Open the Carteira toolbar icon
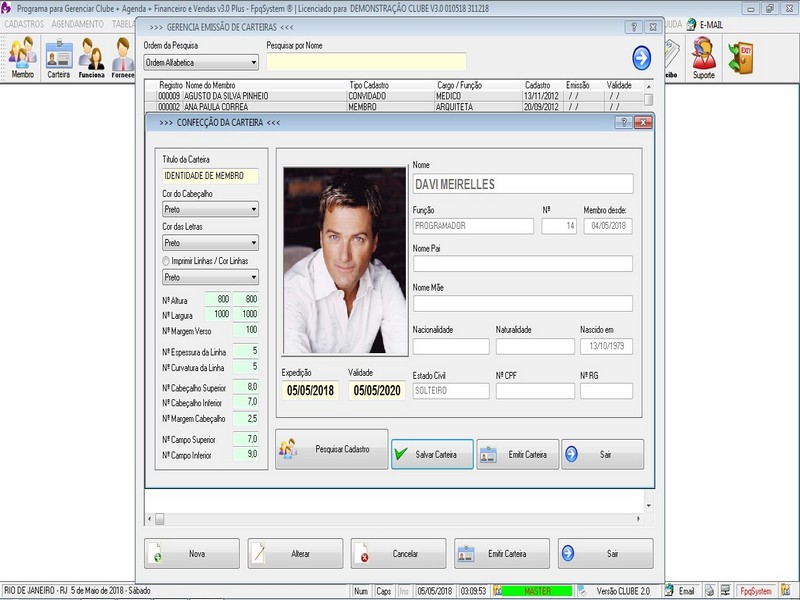Screen dimensions: 800x600 59,58
